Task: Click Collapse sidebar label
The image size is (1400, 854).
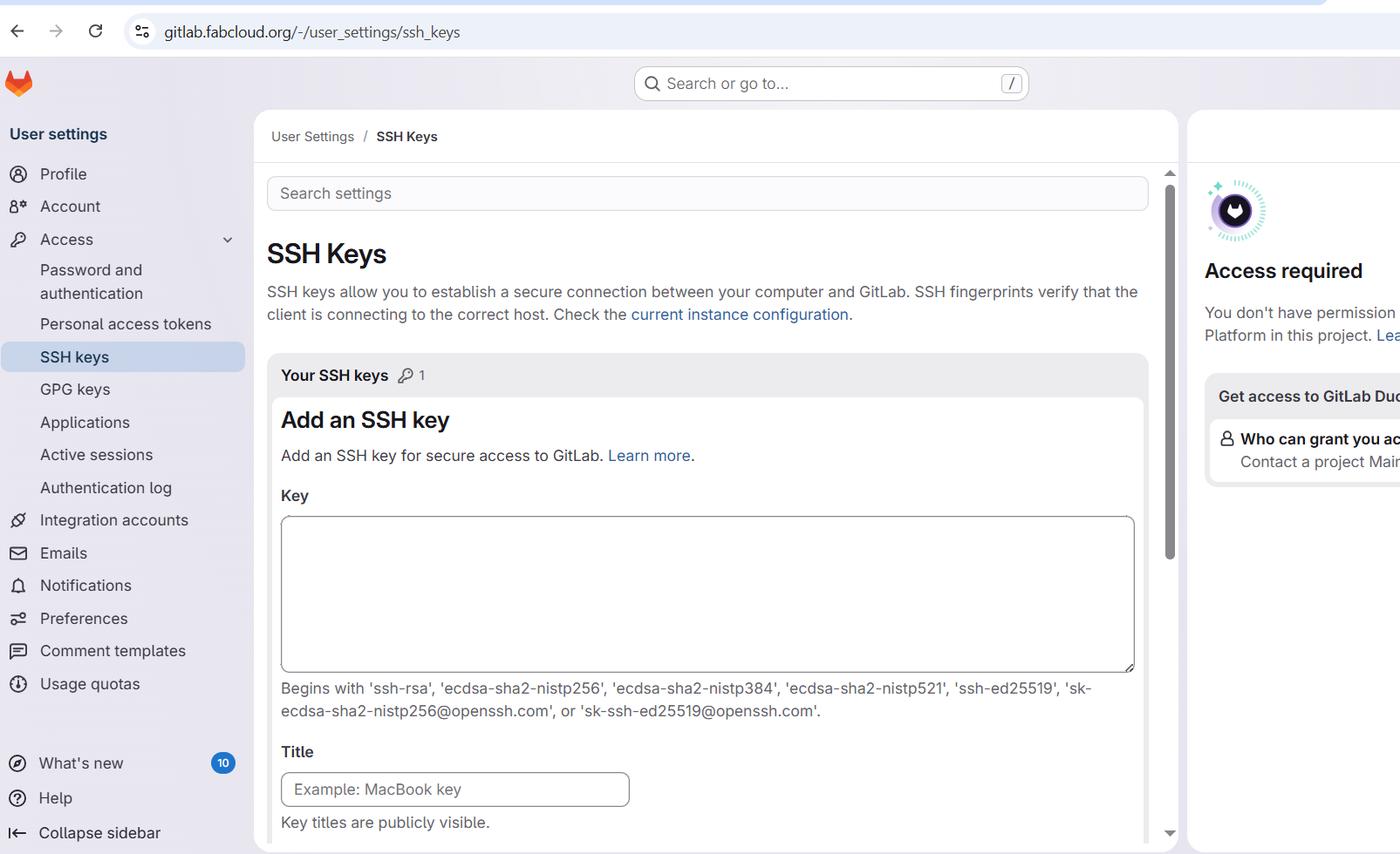Action: (99, 833)
